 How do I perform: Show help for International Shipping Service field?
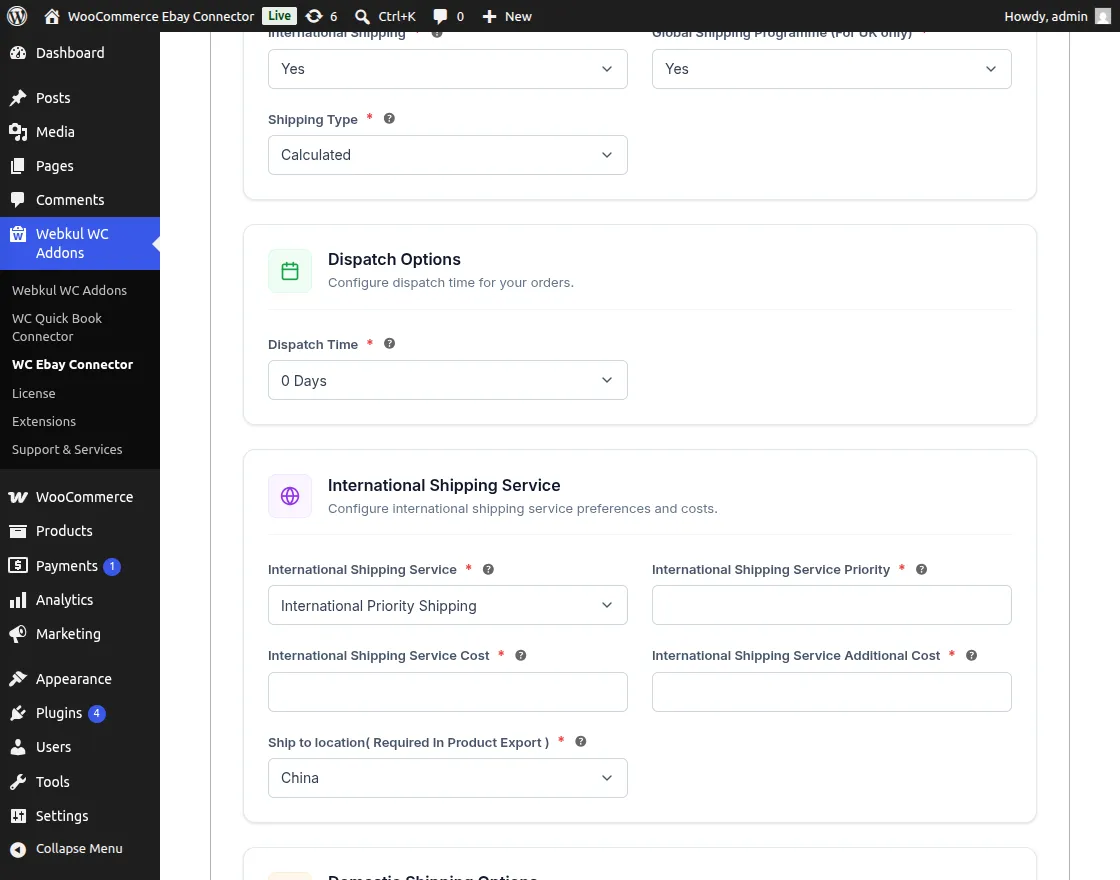click(489, 569)
